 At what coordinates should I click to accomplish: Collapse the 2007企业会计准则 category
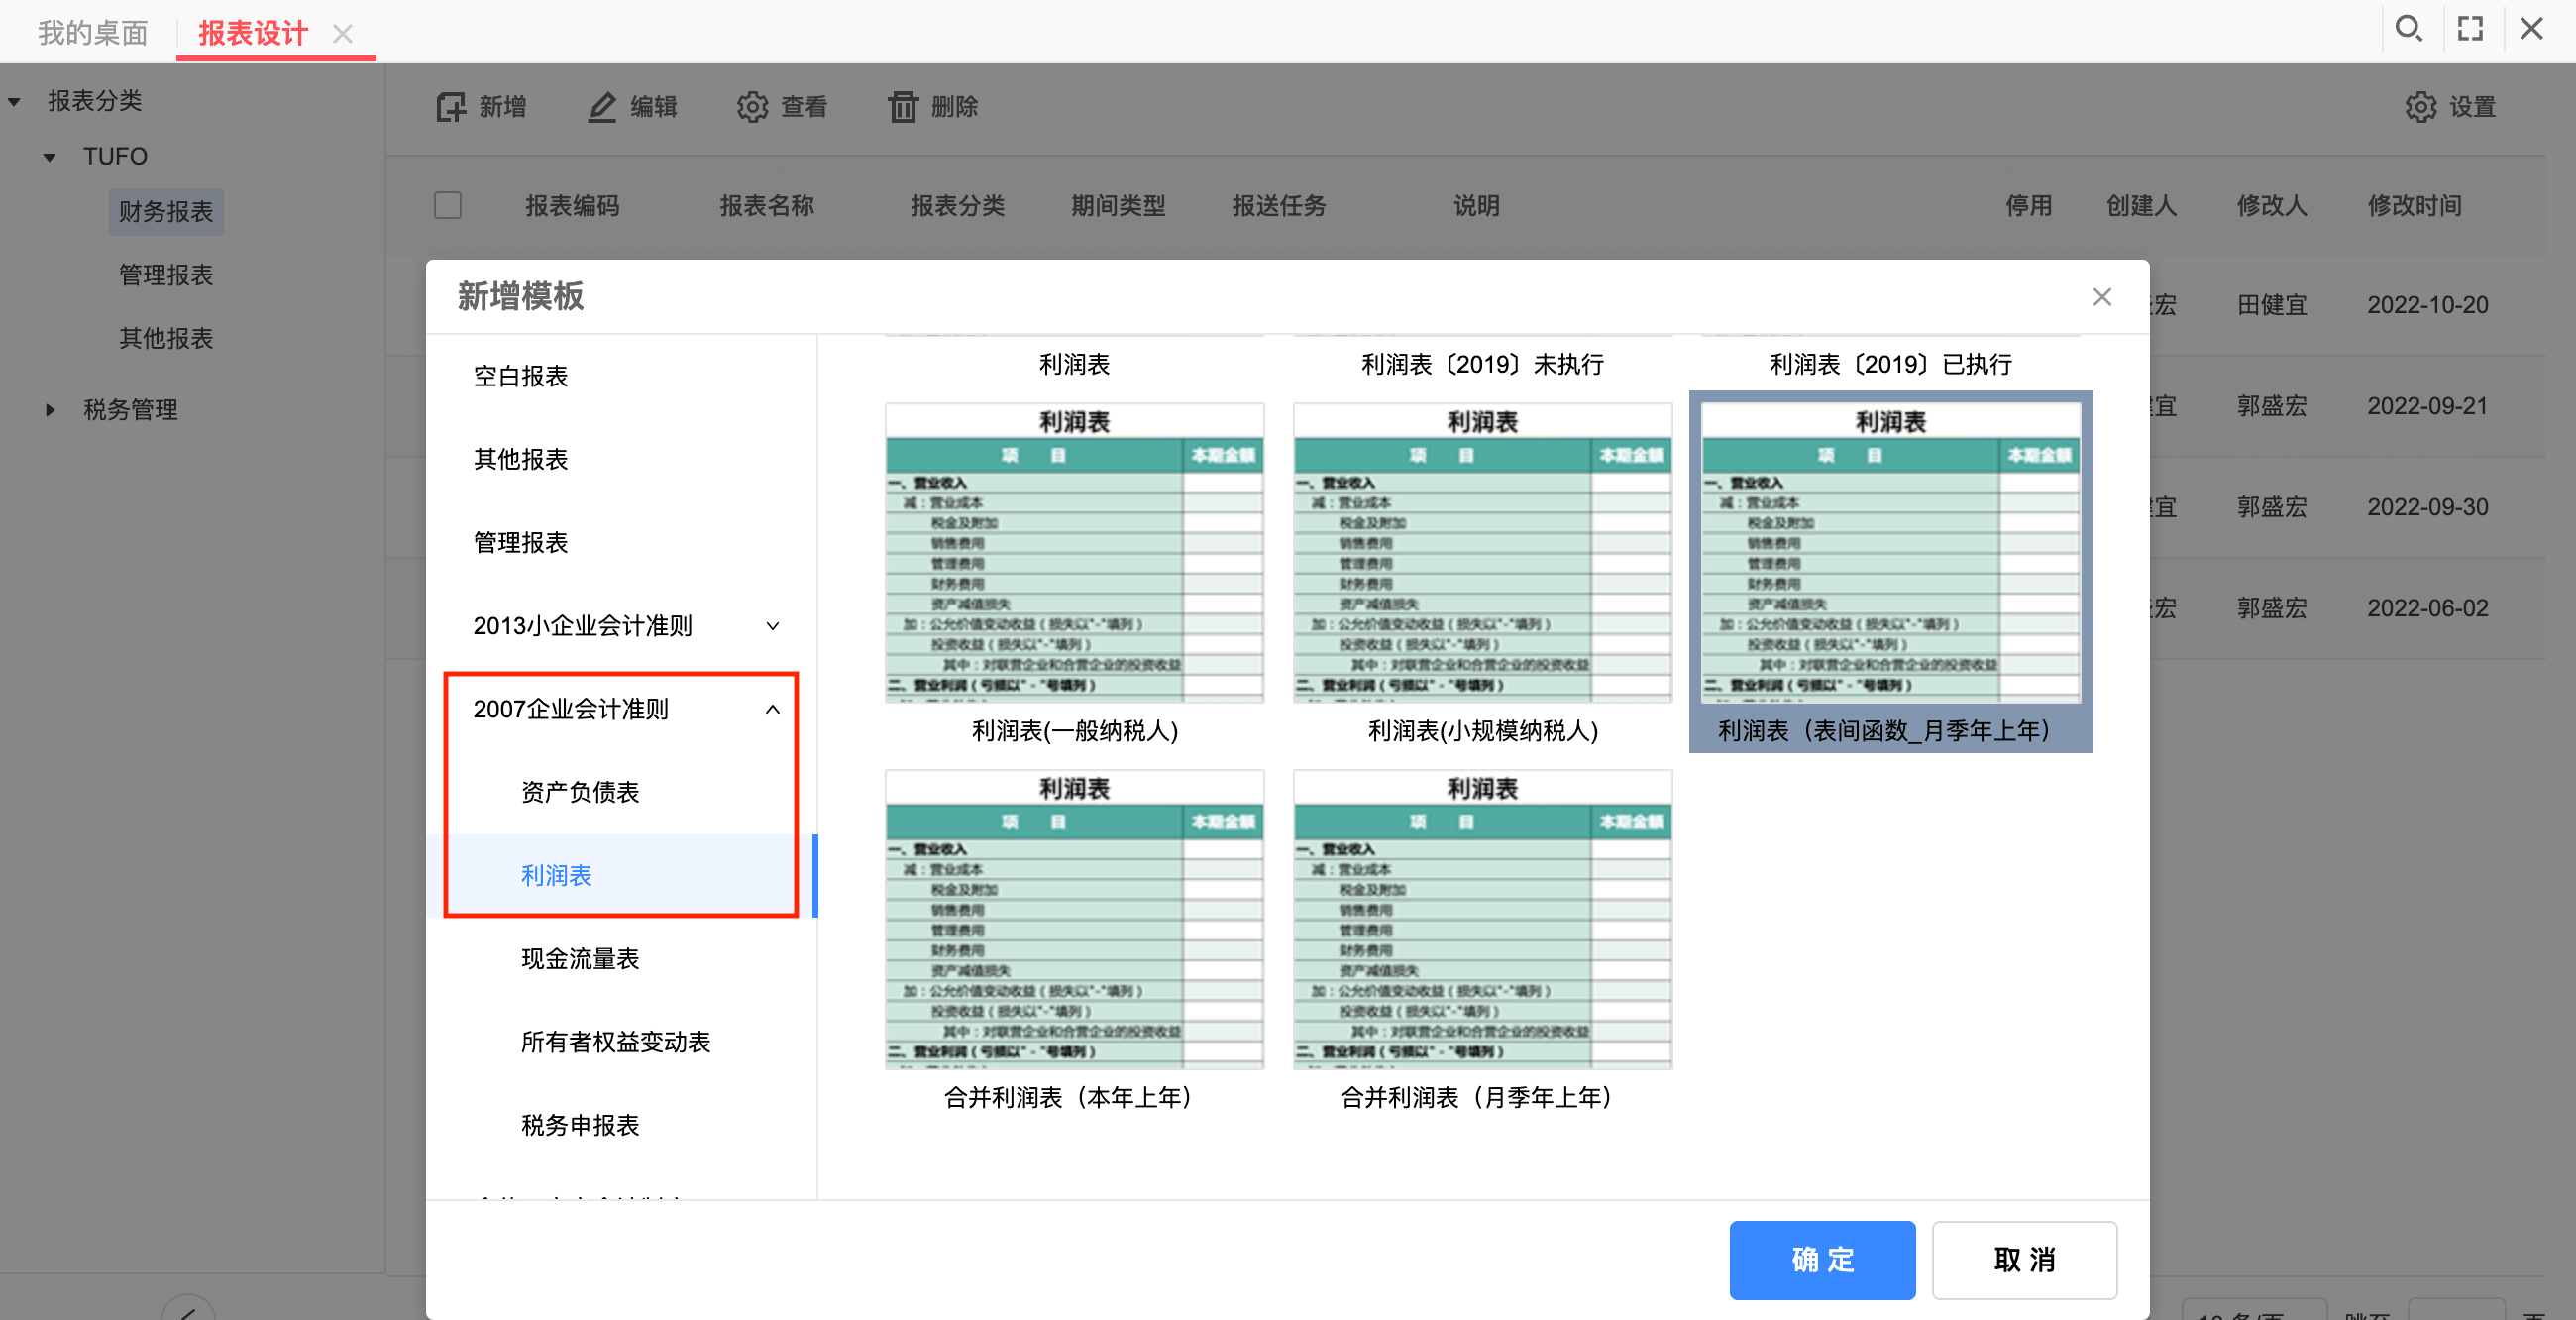click(772, 709)
